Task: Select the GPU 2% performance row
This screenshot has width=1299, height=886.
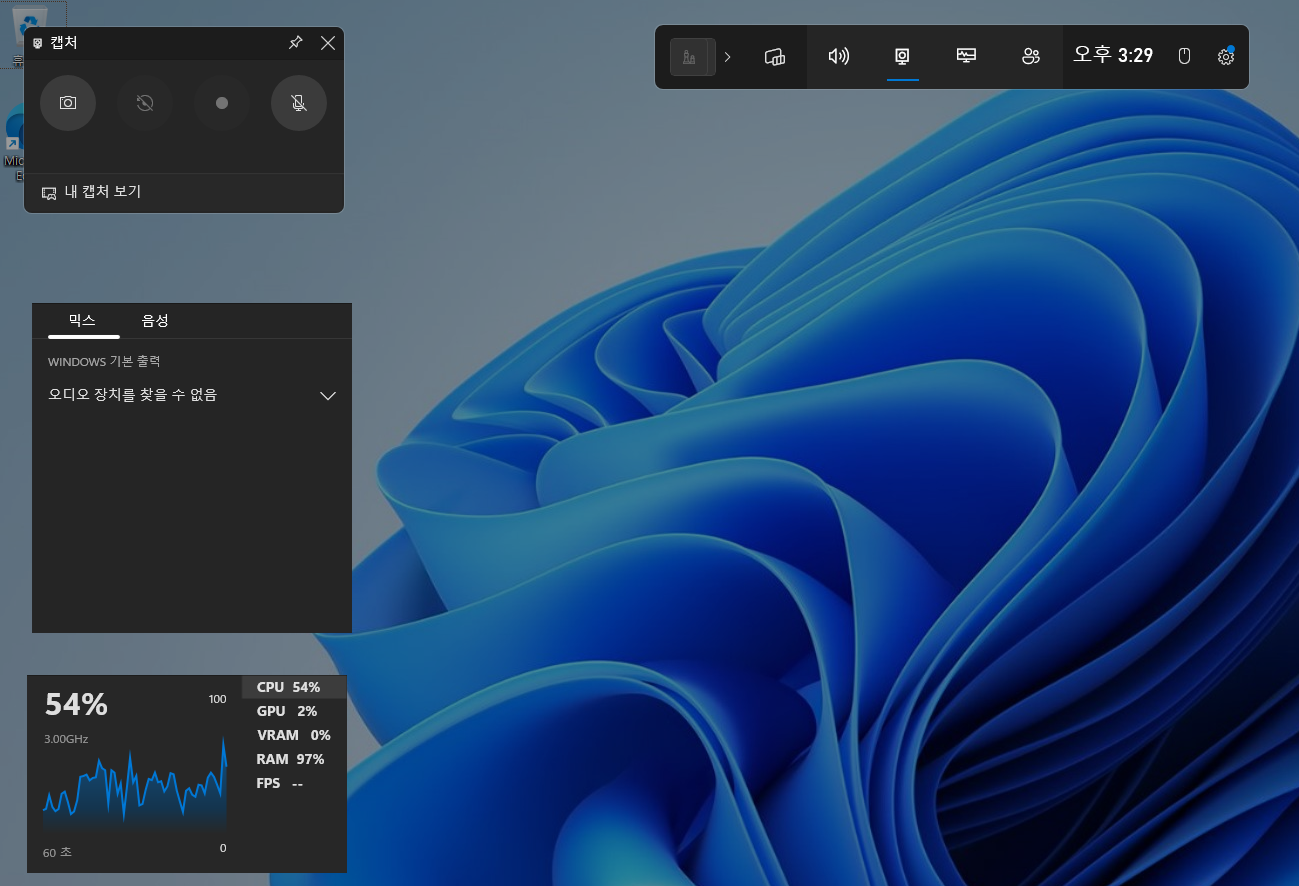Action: [294, 711]
